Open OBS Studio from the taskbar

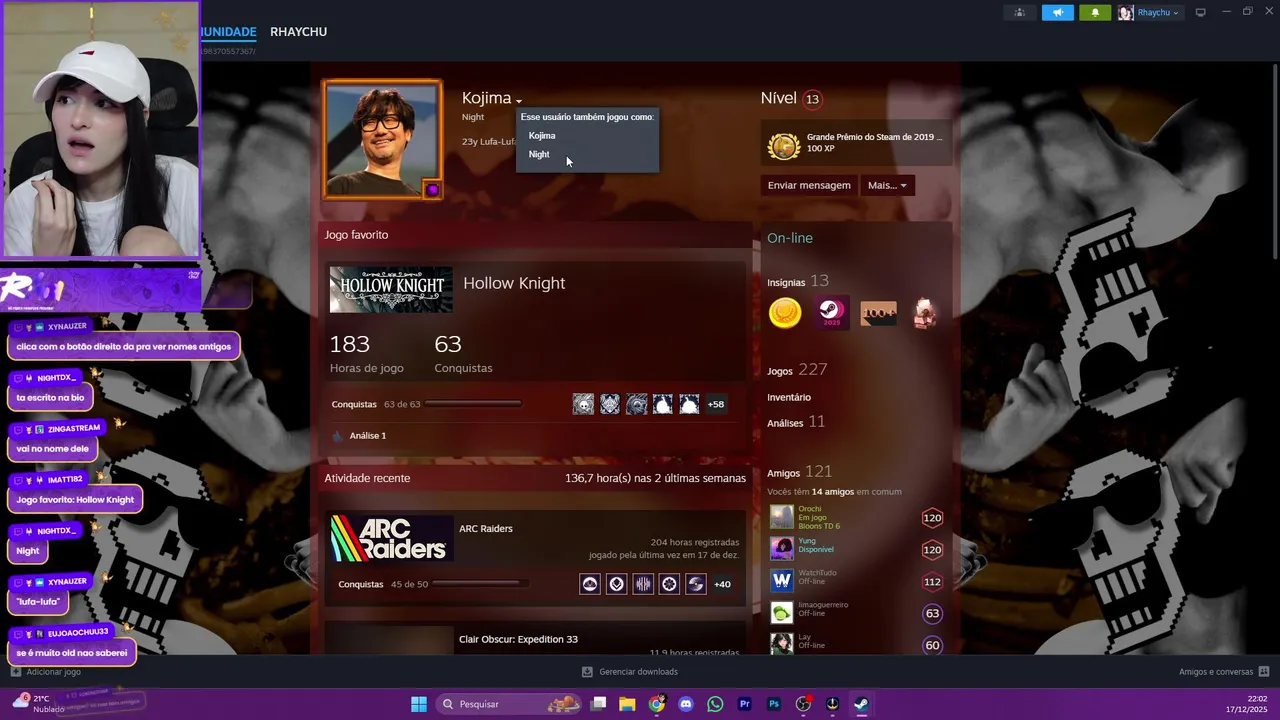(x=803, y=704)
